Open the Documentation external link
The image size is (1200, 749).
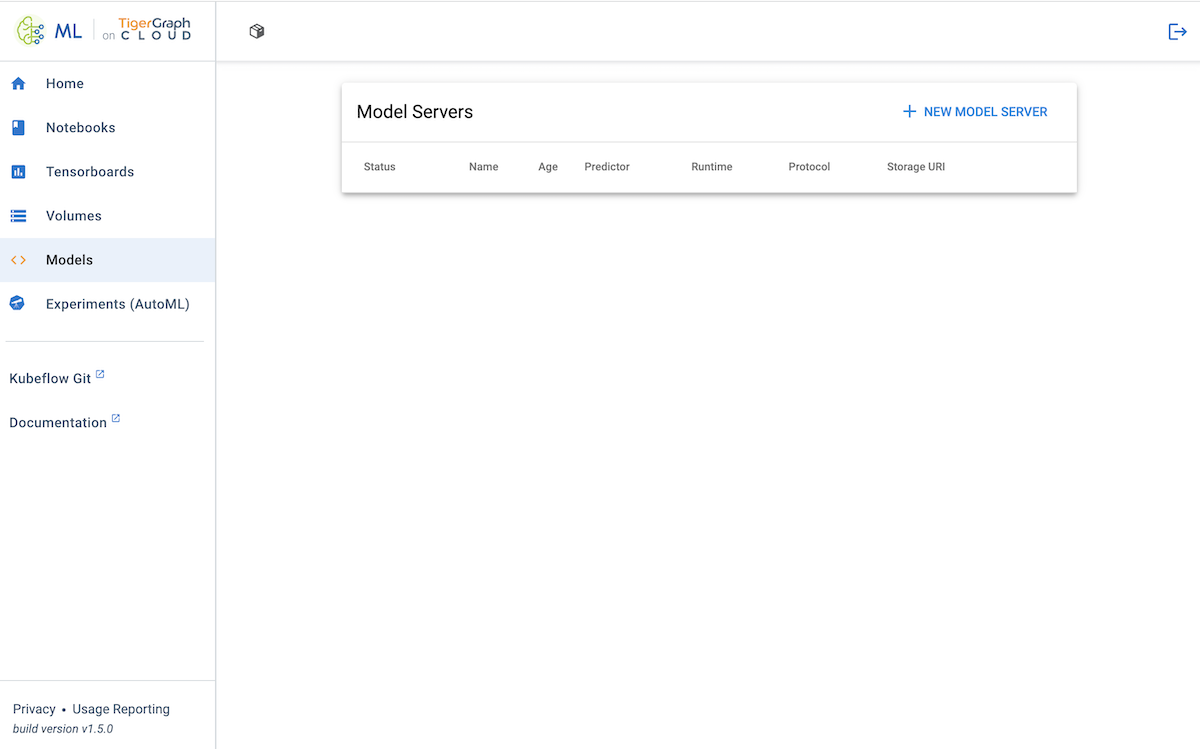(57, 422)
